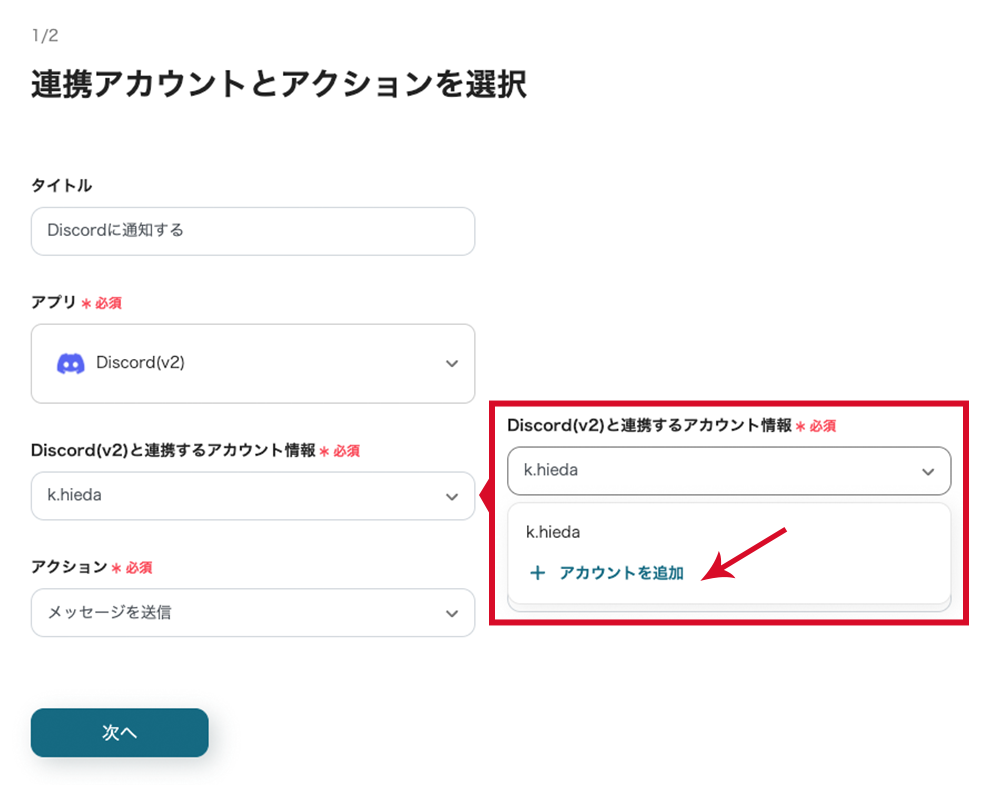Click the Discord logo icon in app field
Viewport: 984px width, 788px height.
click(x=71, y=363)
